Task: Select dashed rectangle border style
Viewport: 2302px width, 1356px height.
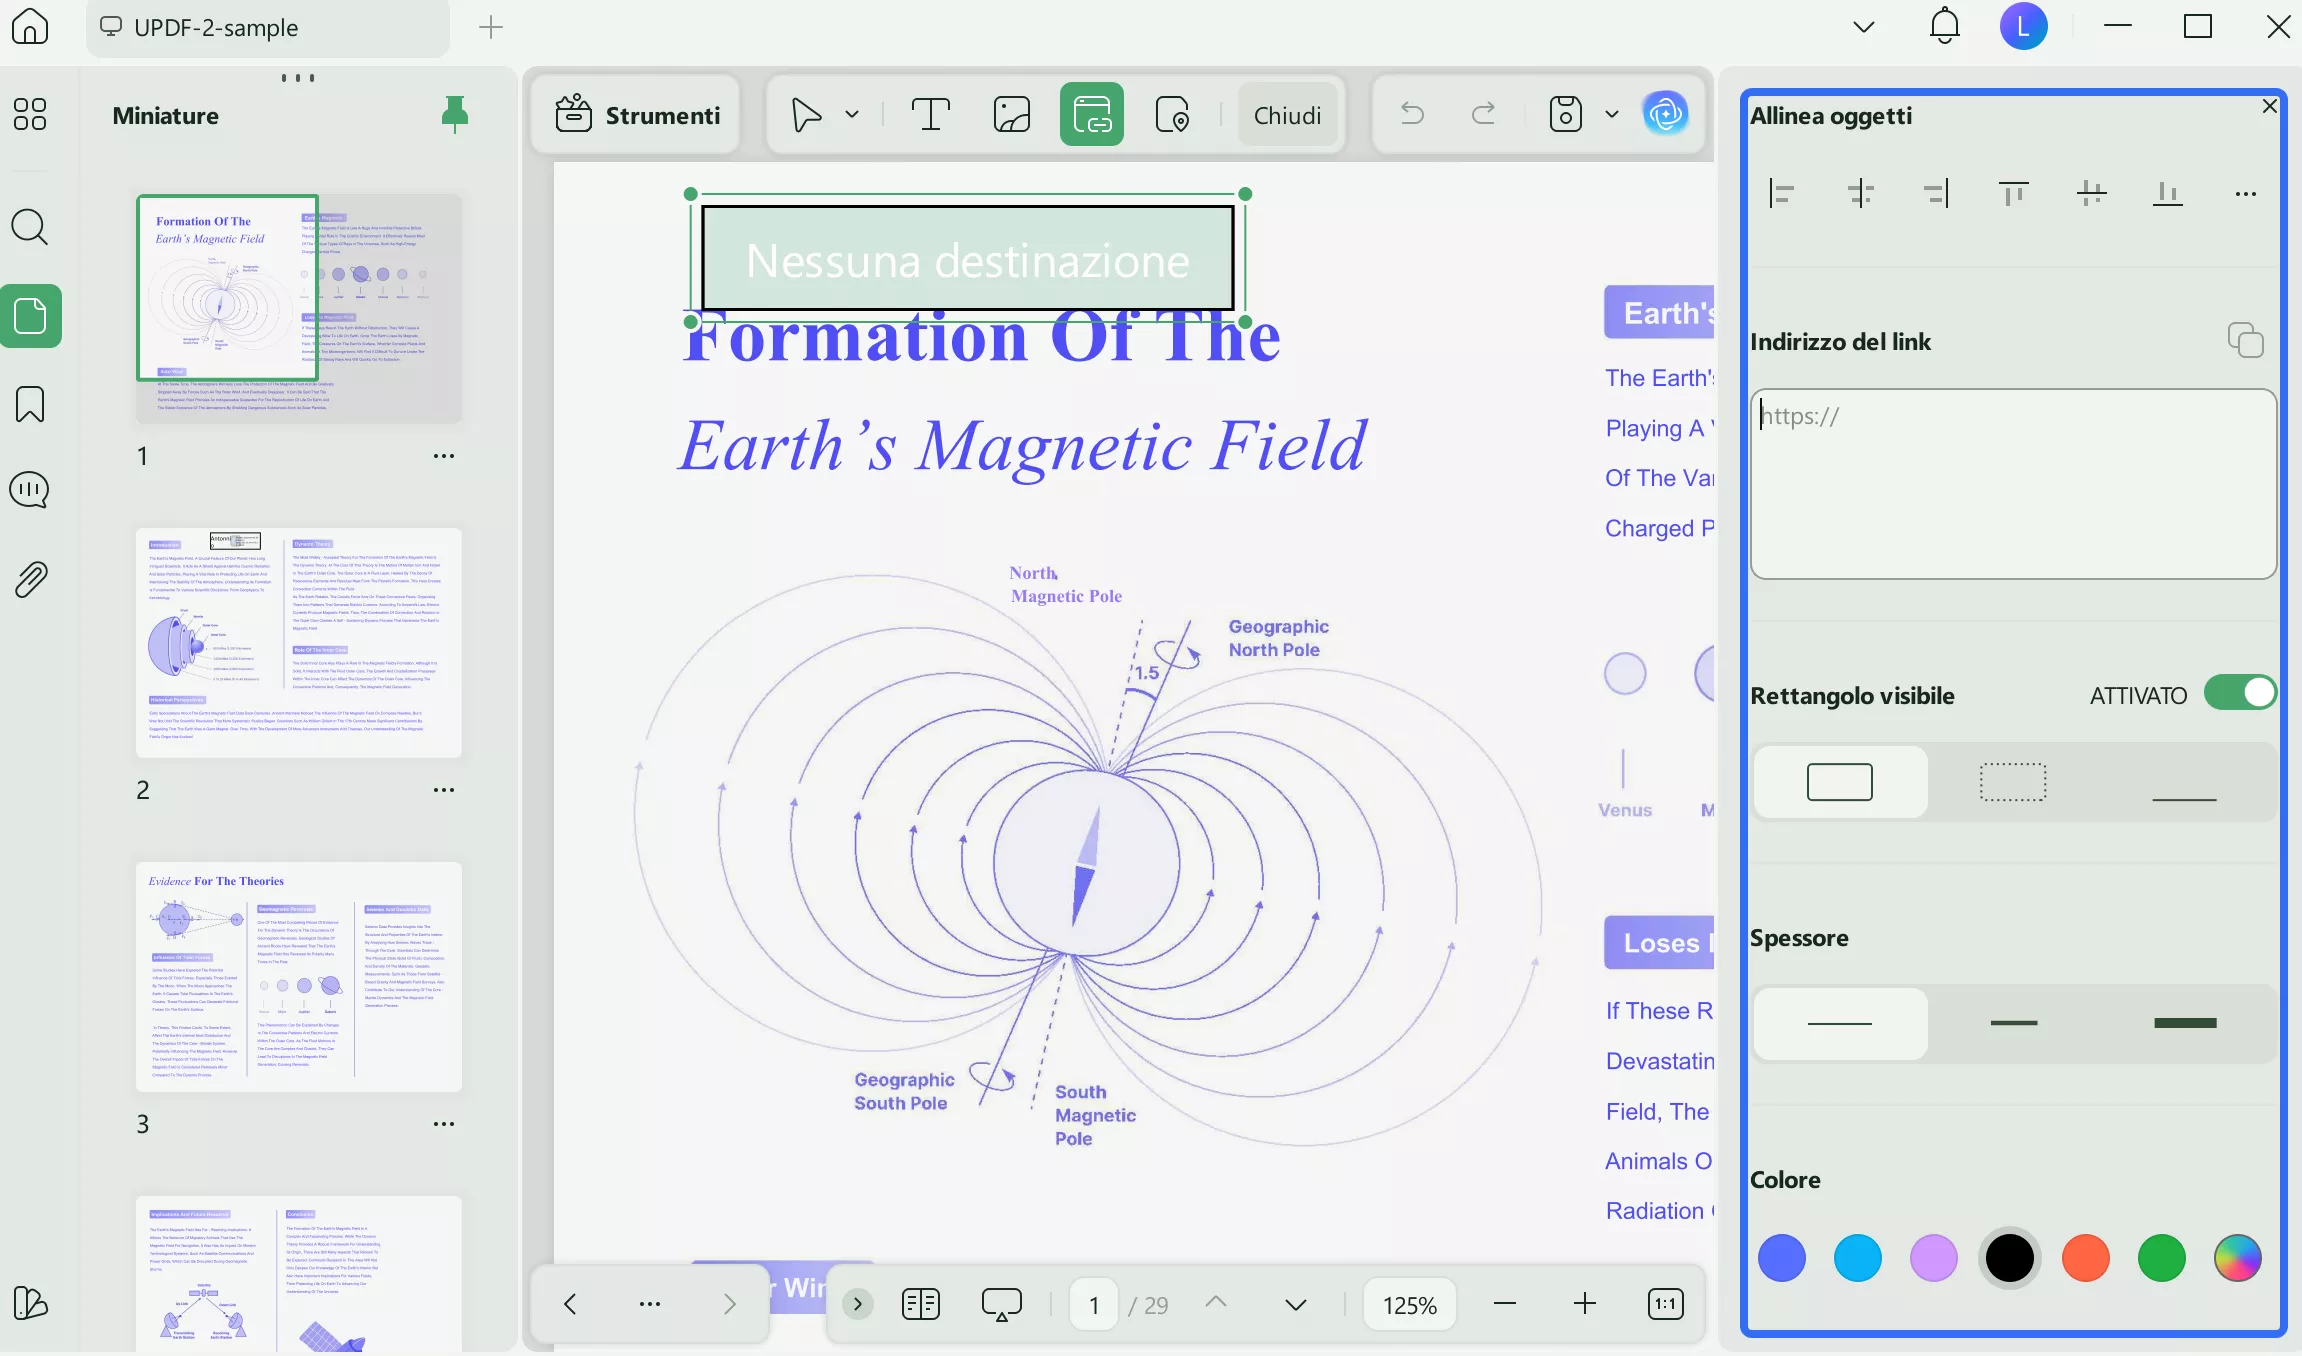Action: click(x=2013, y=782)
